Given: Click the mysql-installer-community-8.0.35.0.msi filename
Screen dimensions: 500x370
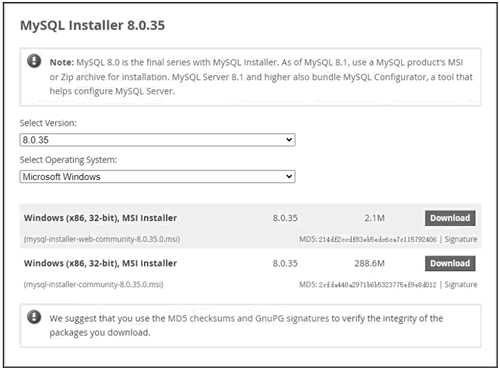Looking at the screenshot, I should (93, 284).
